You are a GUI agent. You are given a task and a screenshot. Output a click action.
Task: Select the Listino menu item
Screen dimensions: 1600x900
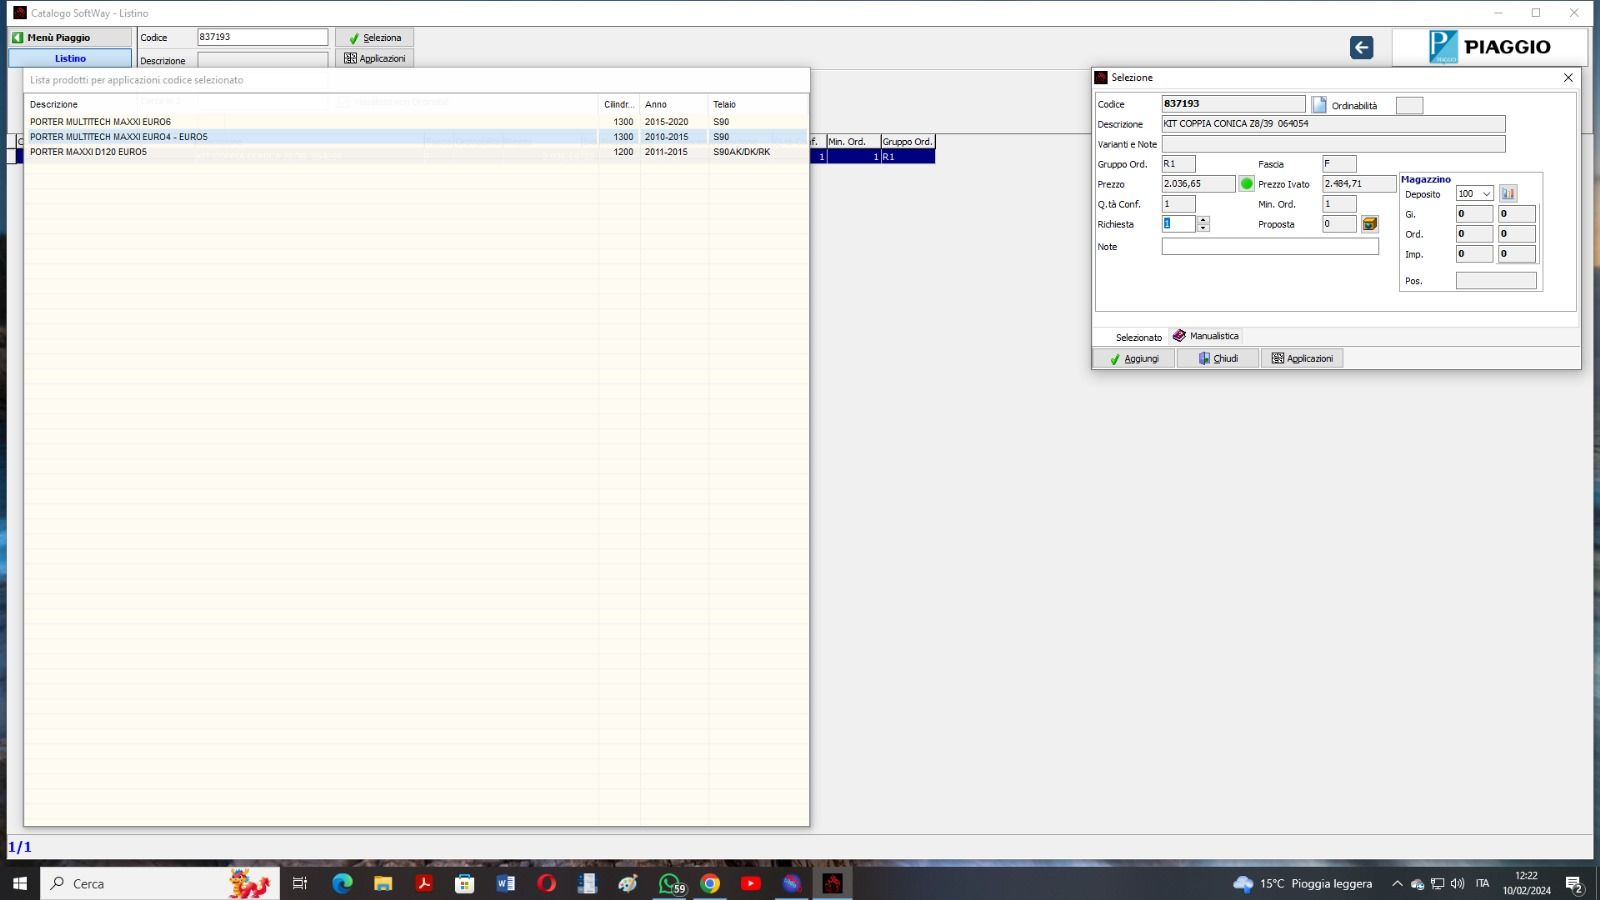click(70, 58)
